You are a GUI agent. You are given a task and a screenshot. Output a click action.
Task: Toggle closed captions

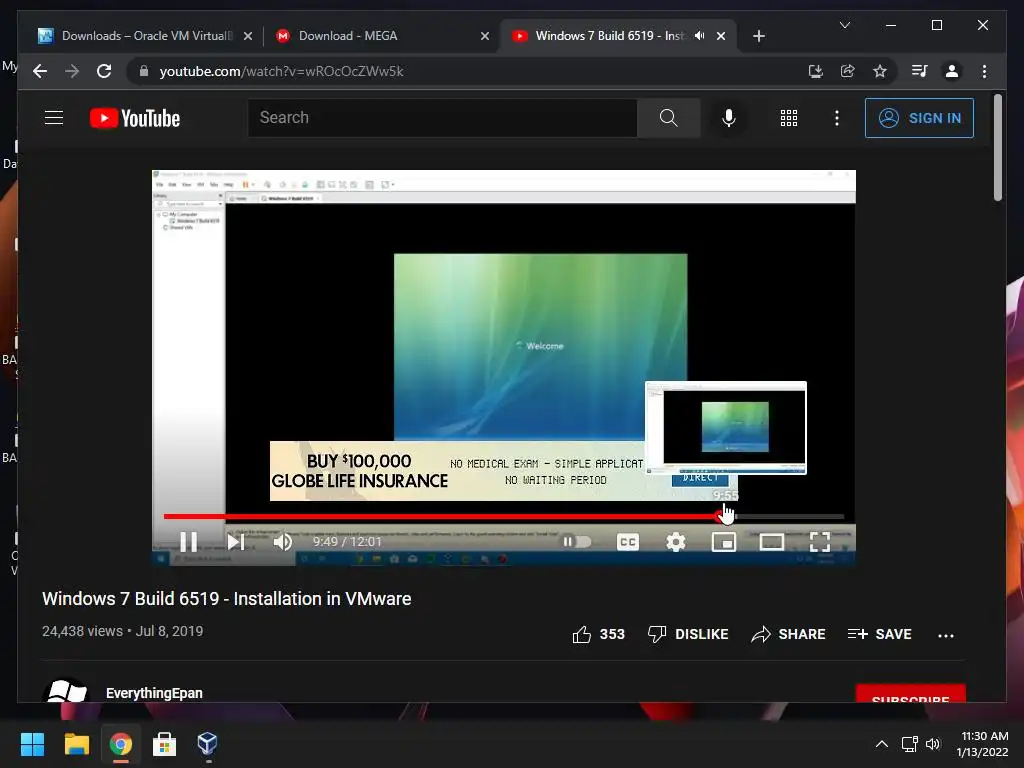pos(628,541)
